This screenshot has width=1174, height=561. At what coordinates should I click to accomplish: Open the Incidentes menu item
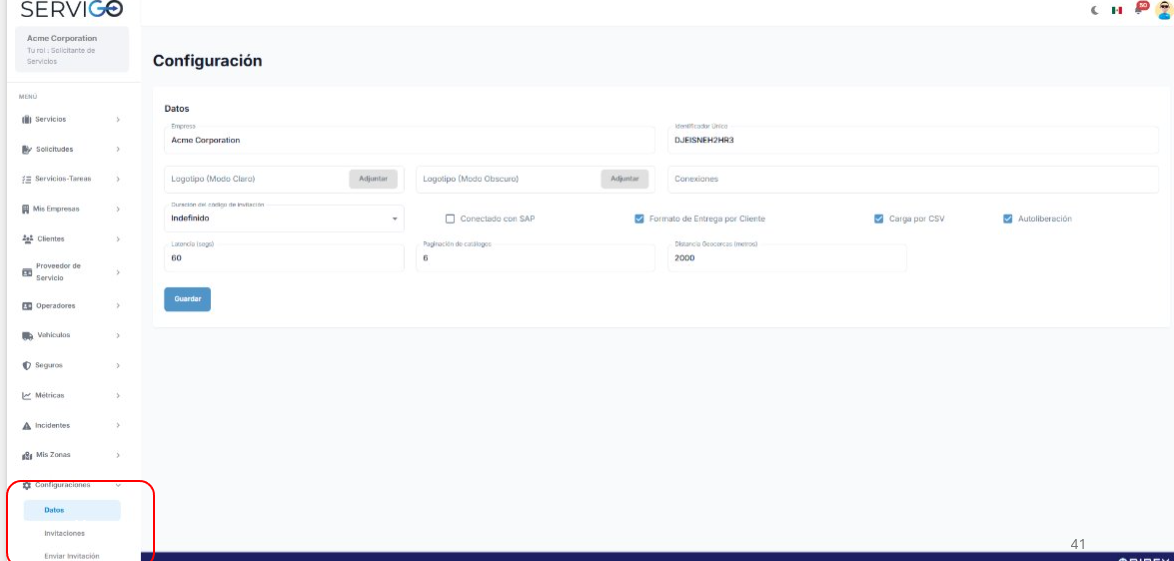pyautogui.click(x=72, y=425)
